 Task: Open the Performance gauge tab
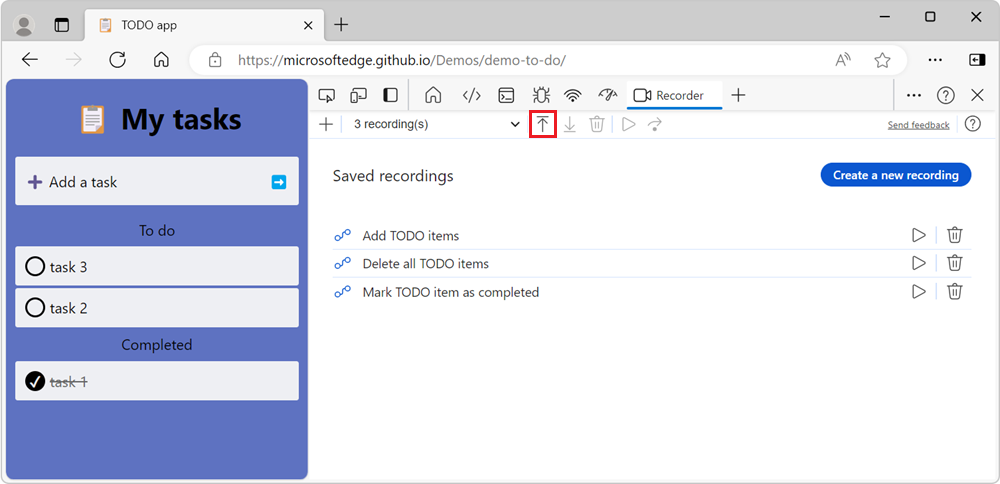click(608, 96)
